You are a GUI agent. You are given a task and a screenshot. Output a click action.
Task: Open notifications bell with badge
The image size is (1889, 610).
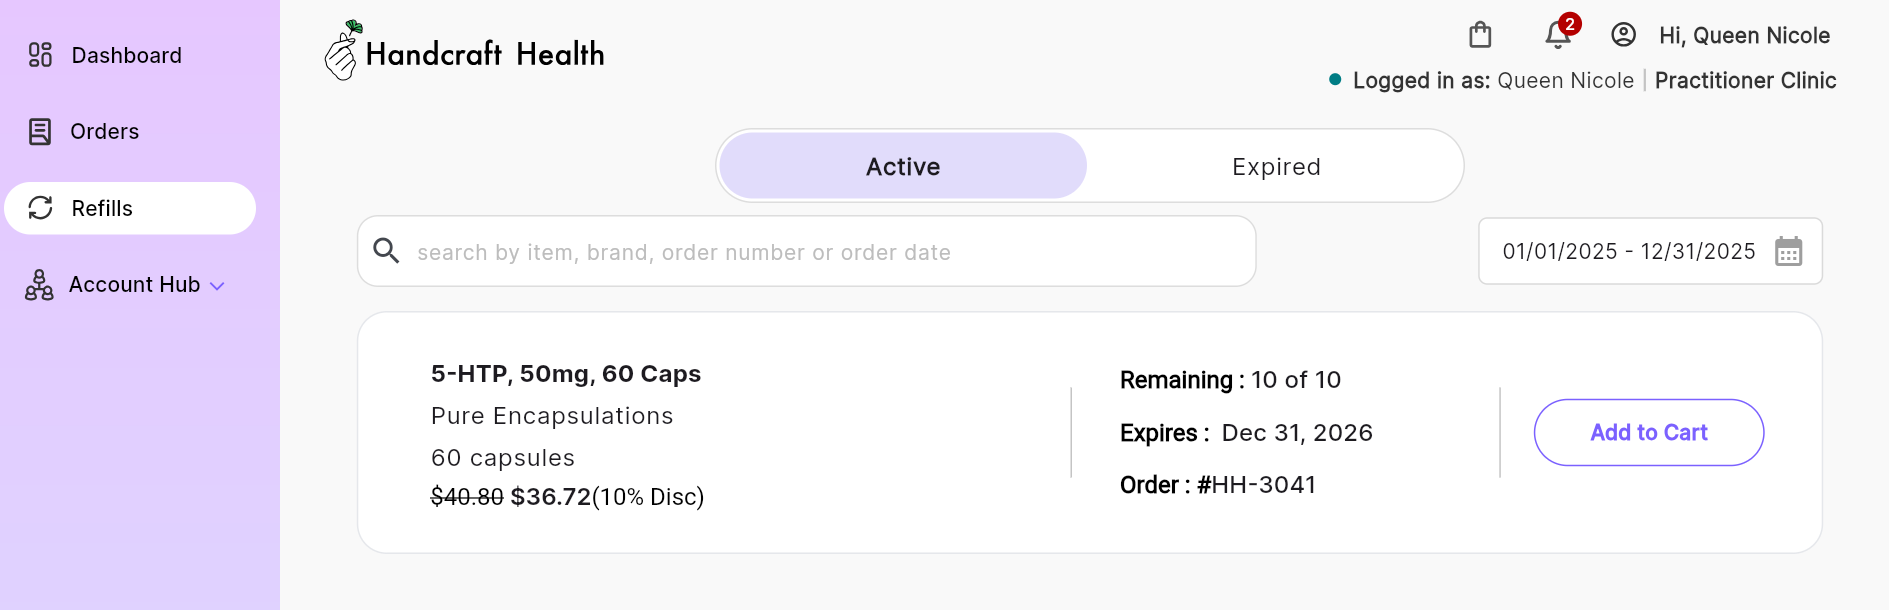tap(1558, 35)
